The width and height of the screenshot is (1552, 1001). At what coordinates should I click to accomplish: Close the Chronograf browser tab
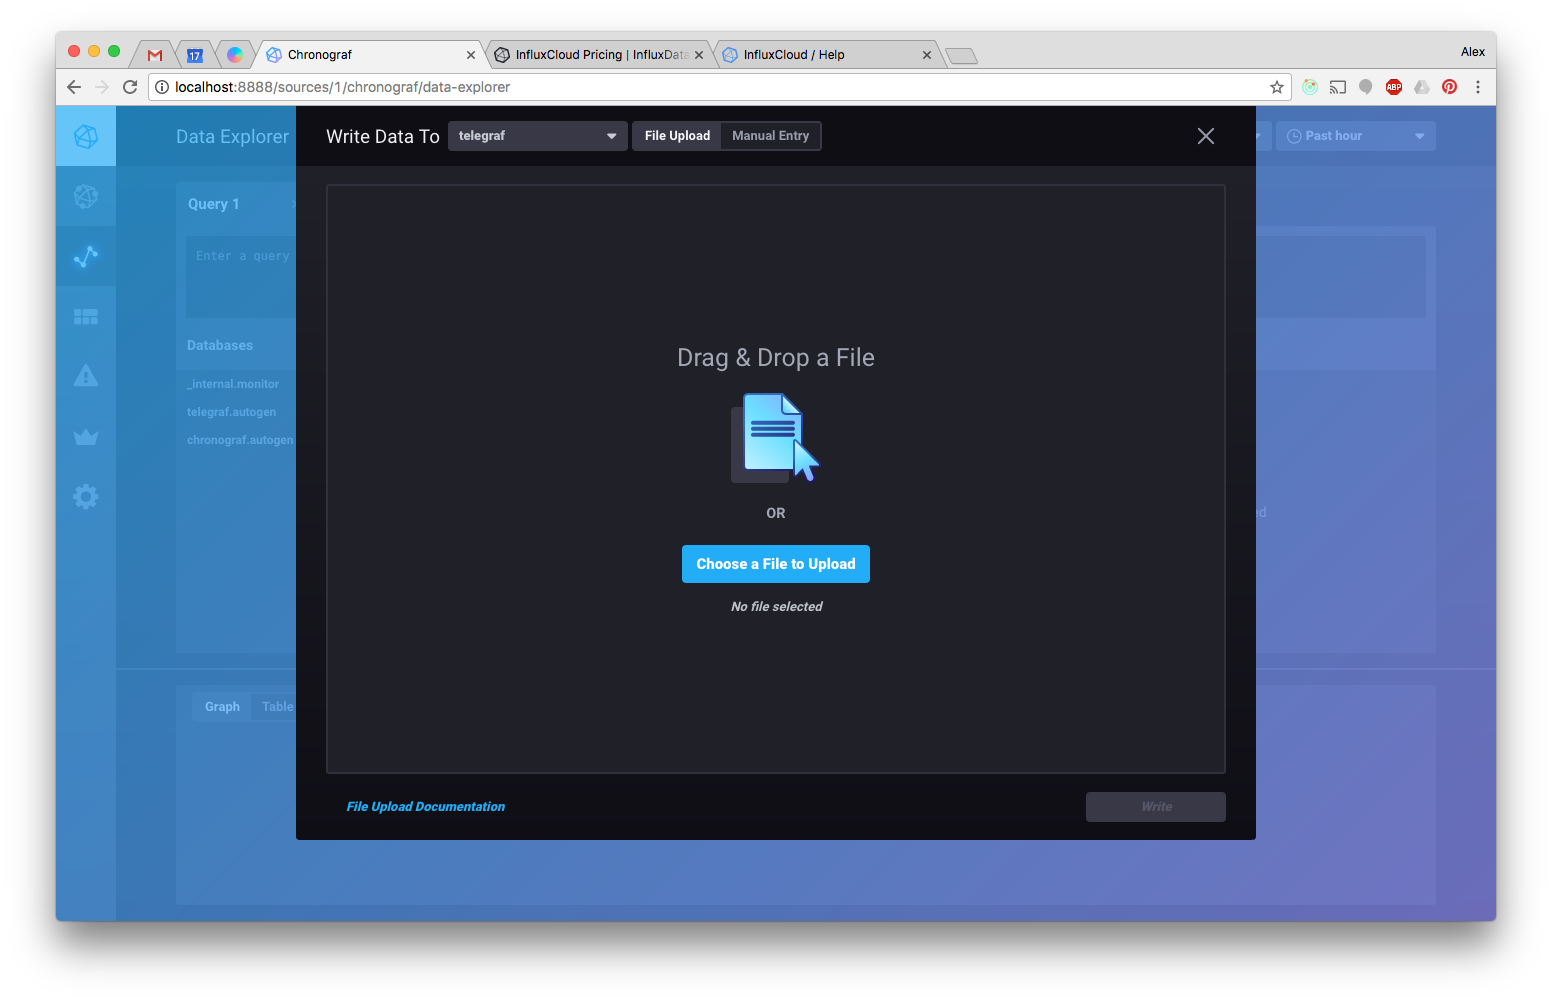[x=471, y=55]
